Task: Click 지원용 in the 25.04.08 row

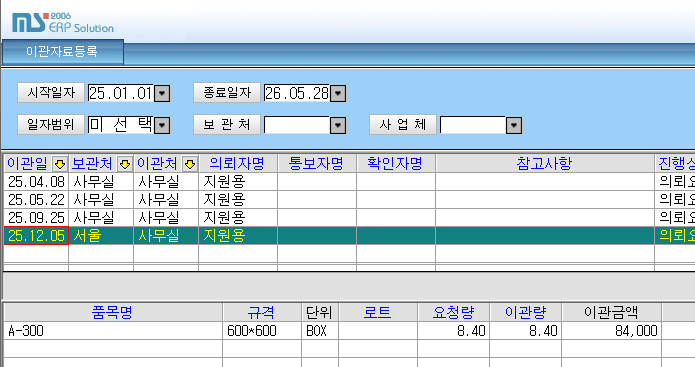Action: [x=238, y=182]
